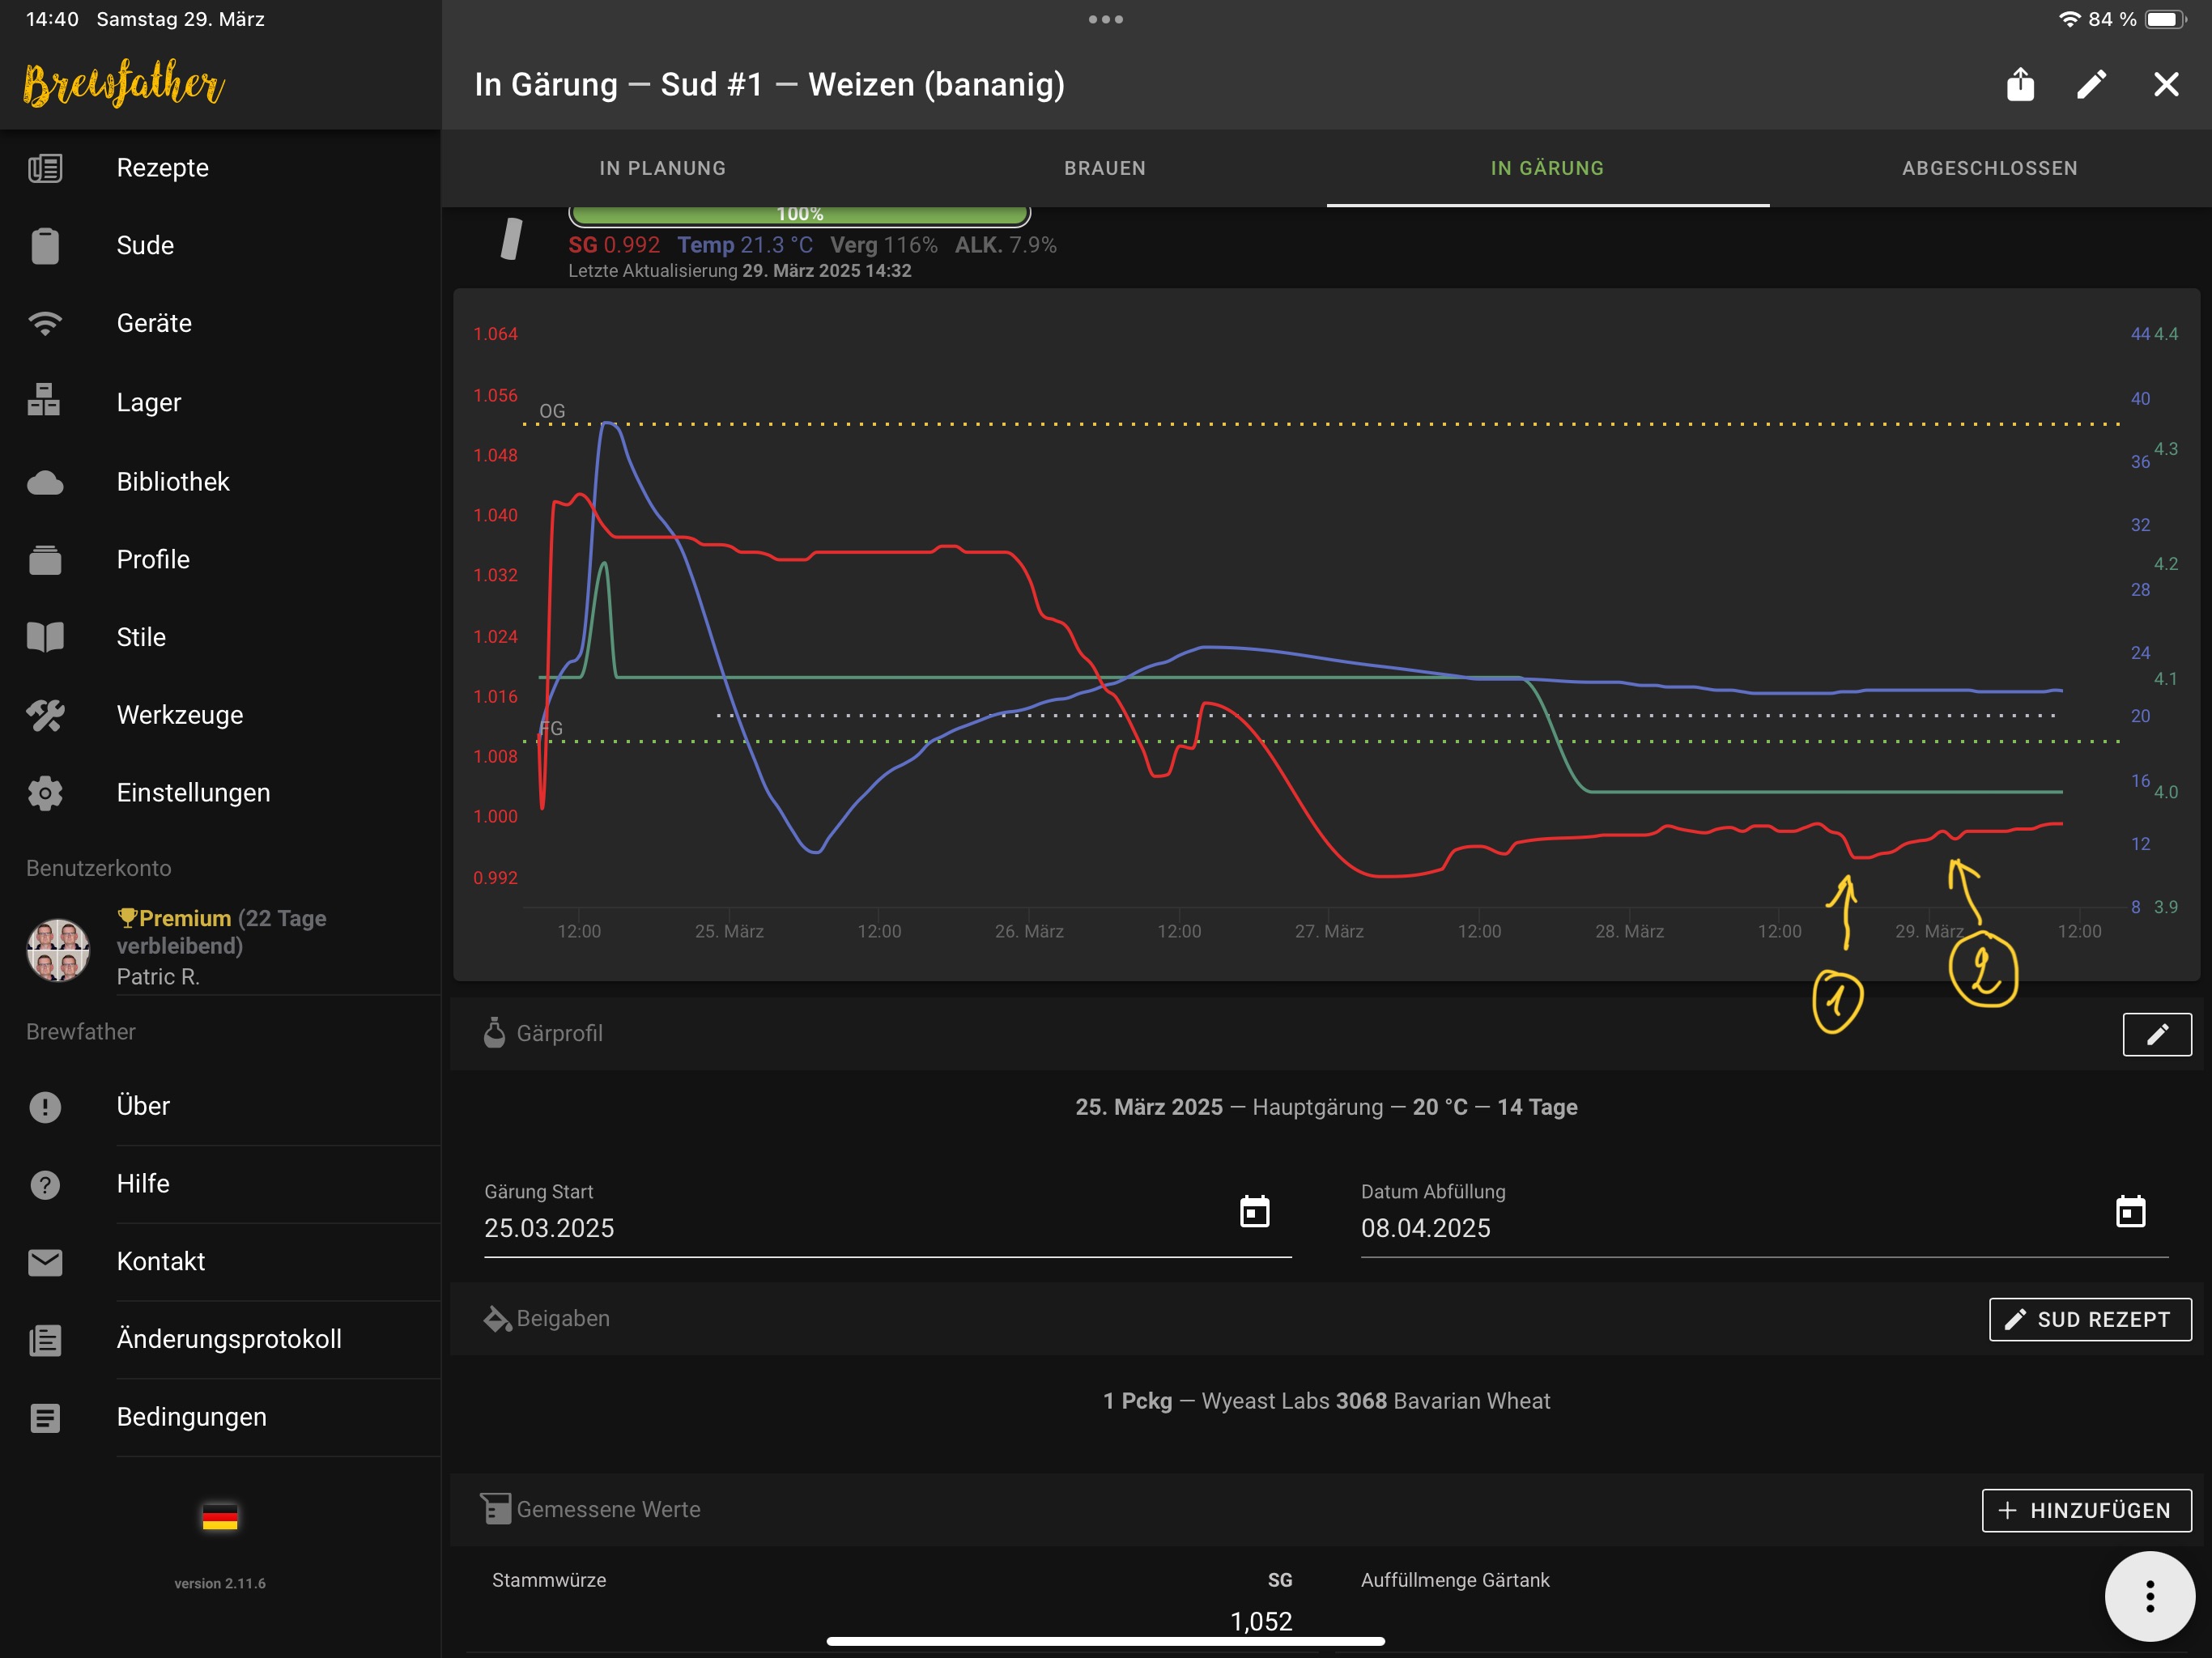Click the SUD REZEPT button

[2090, 1319]
